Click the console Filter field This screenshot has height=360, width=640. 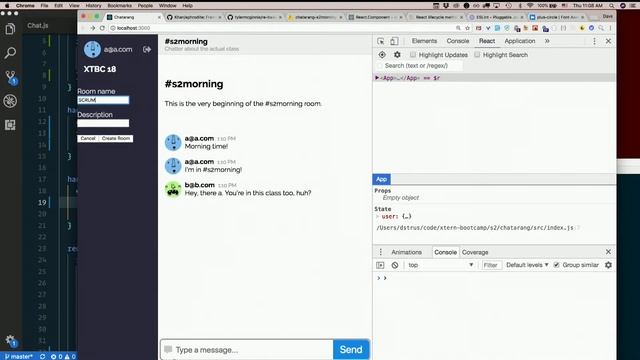click(x=491, y=265)
